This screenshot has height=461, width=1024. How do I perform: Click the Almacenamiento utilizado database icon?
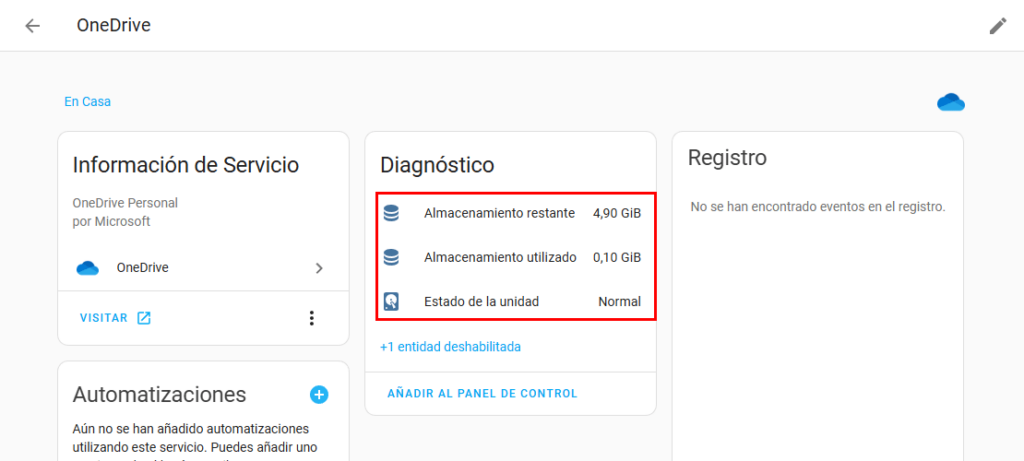392,257
